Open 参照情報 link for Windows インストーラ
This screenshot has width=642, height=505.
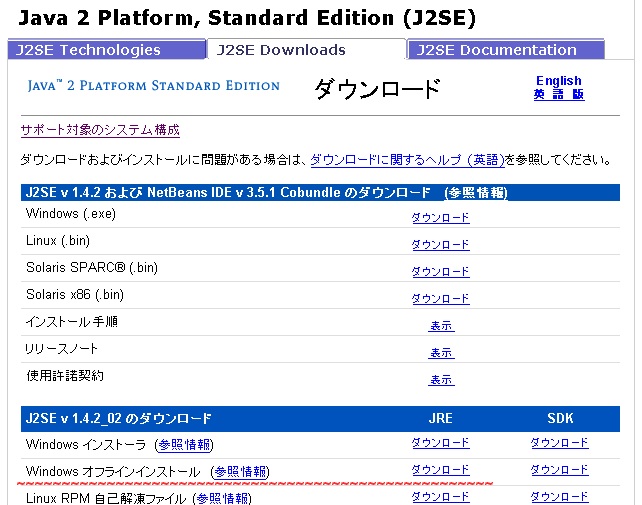pyautogui.click(x=184, y=444)
